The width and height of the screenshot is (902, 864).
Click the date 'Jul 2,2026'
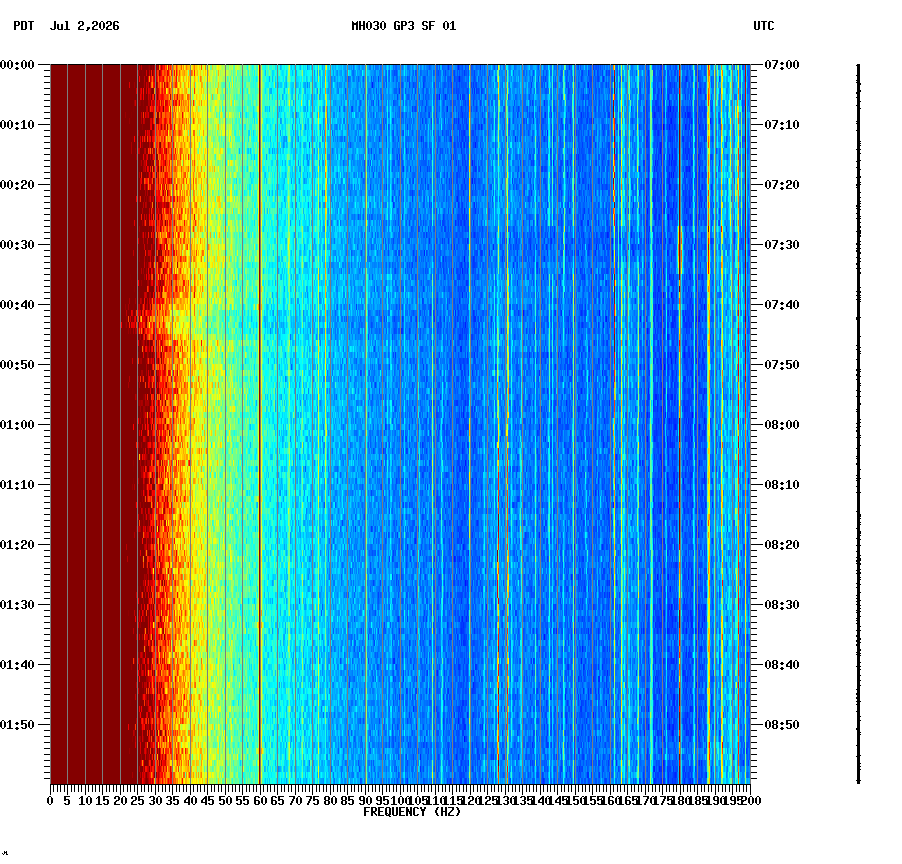tap(85, 26)
